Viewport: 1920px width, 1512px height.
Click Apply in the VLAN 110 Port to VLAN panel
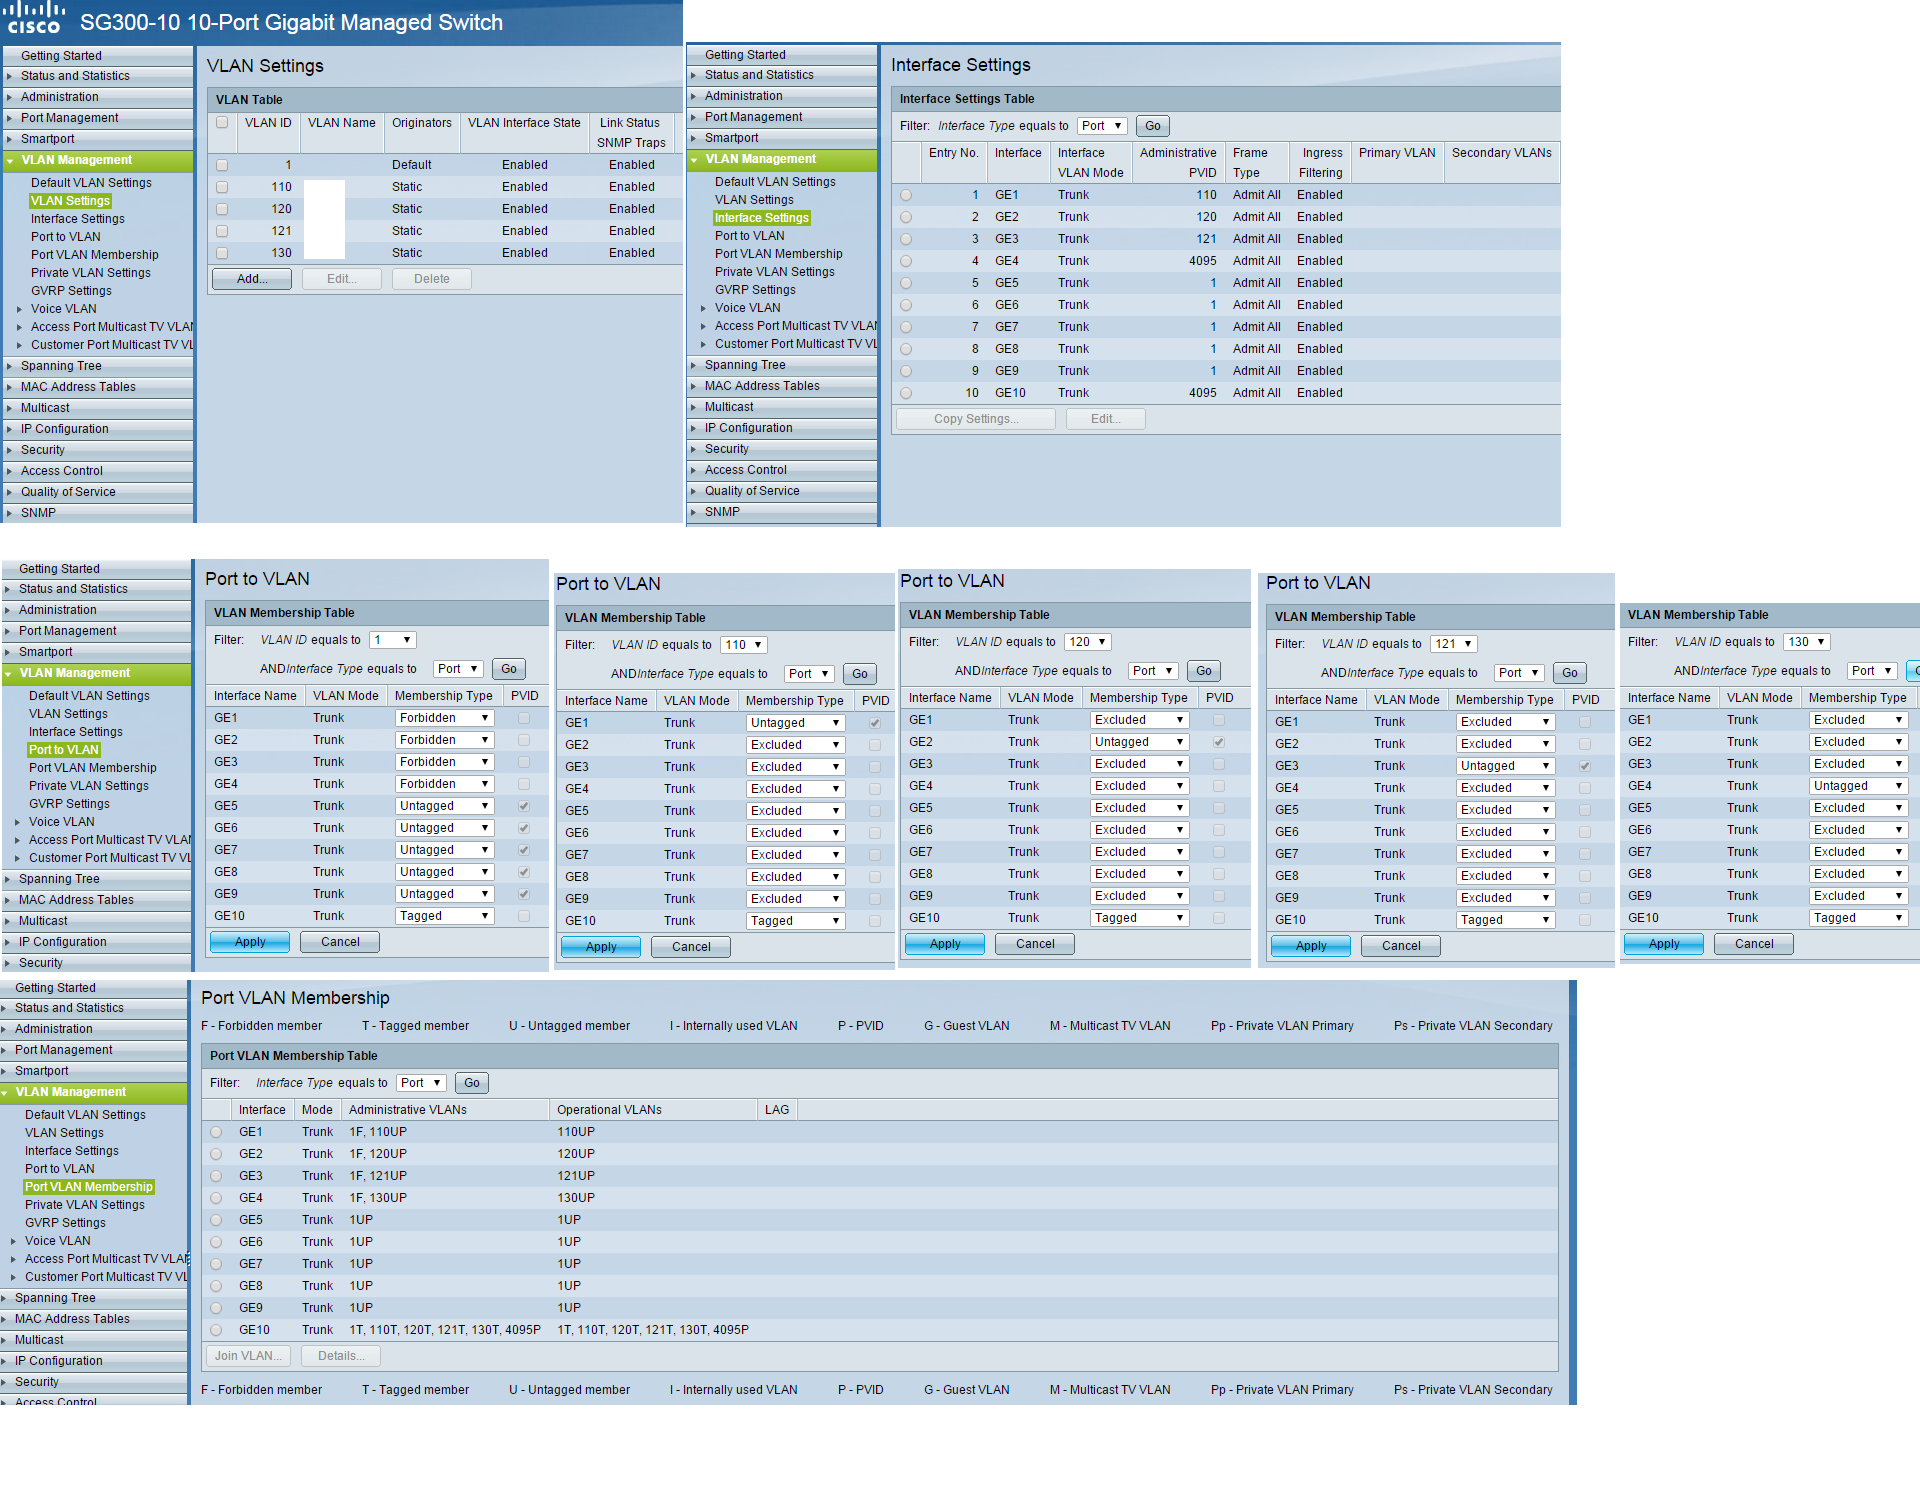tap(601, 947)
